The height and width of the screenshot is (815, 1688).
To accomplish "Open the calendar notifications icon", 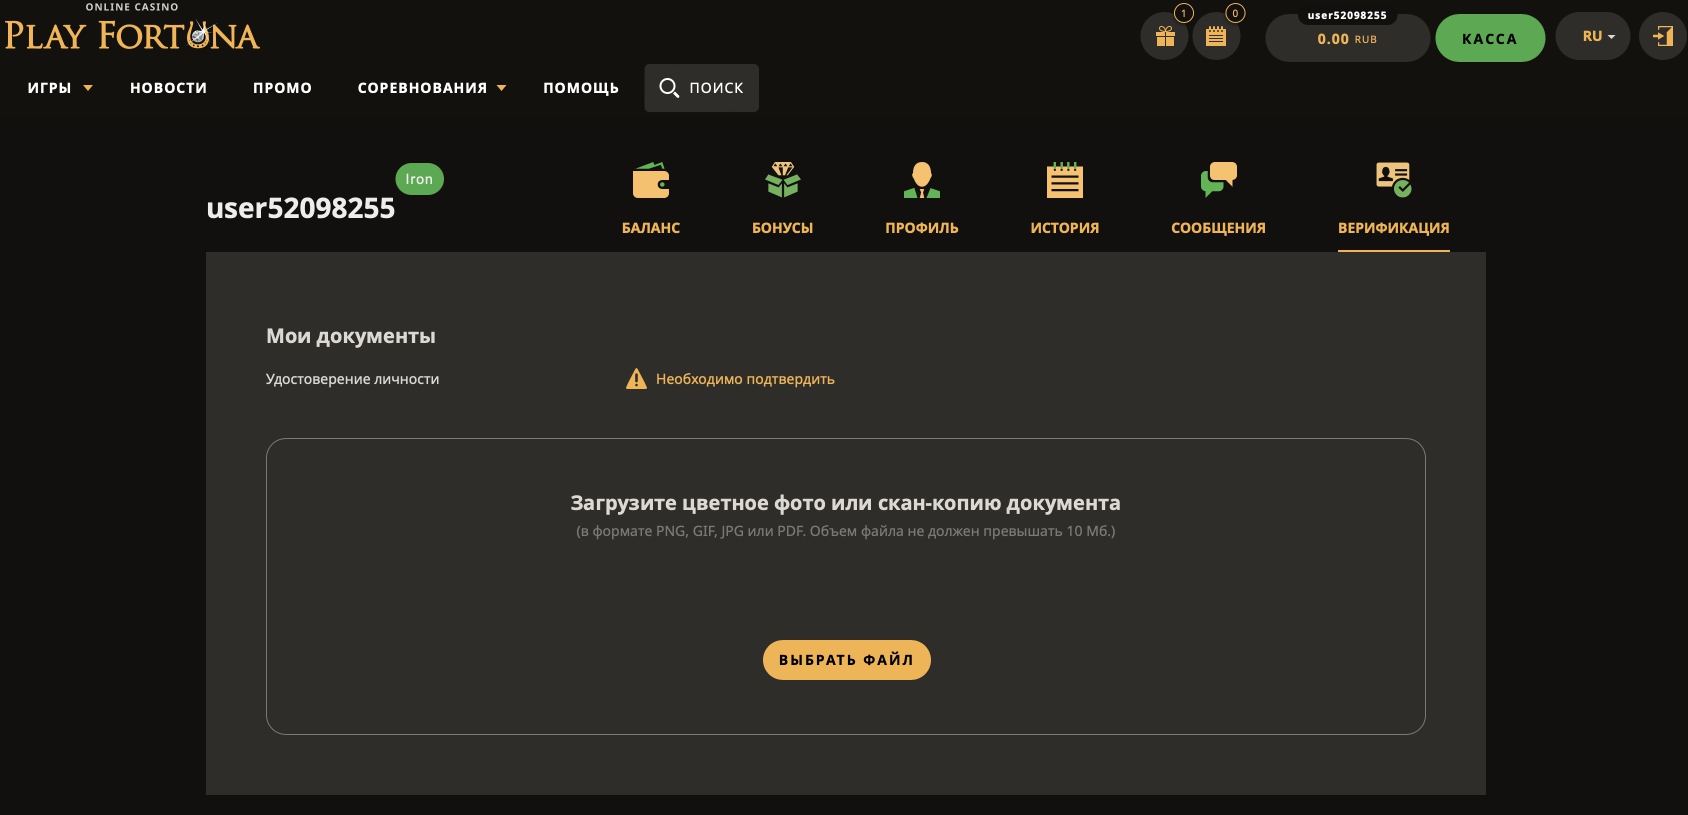I will 1216,37.
